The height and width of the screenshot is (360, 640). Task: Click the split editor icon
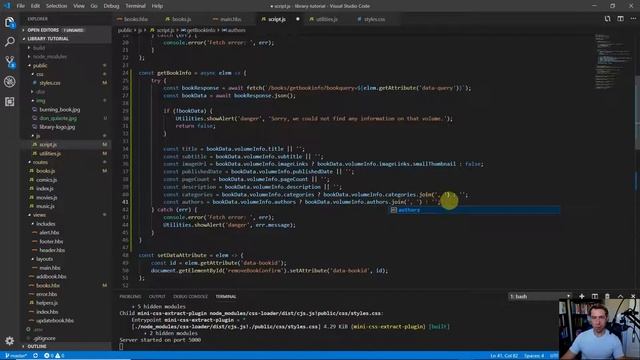point(620,19)
